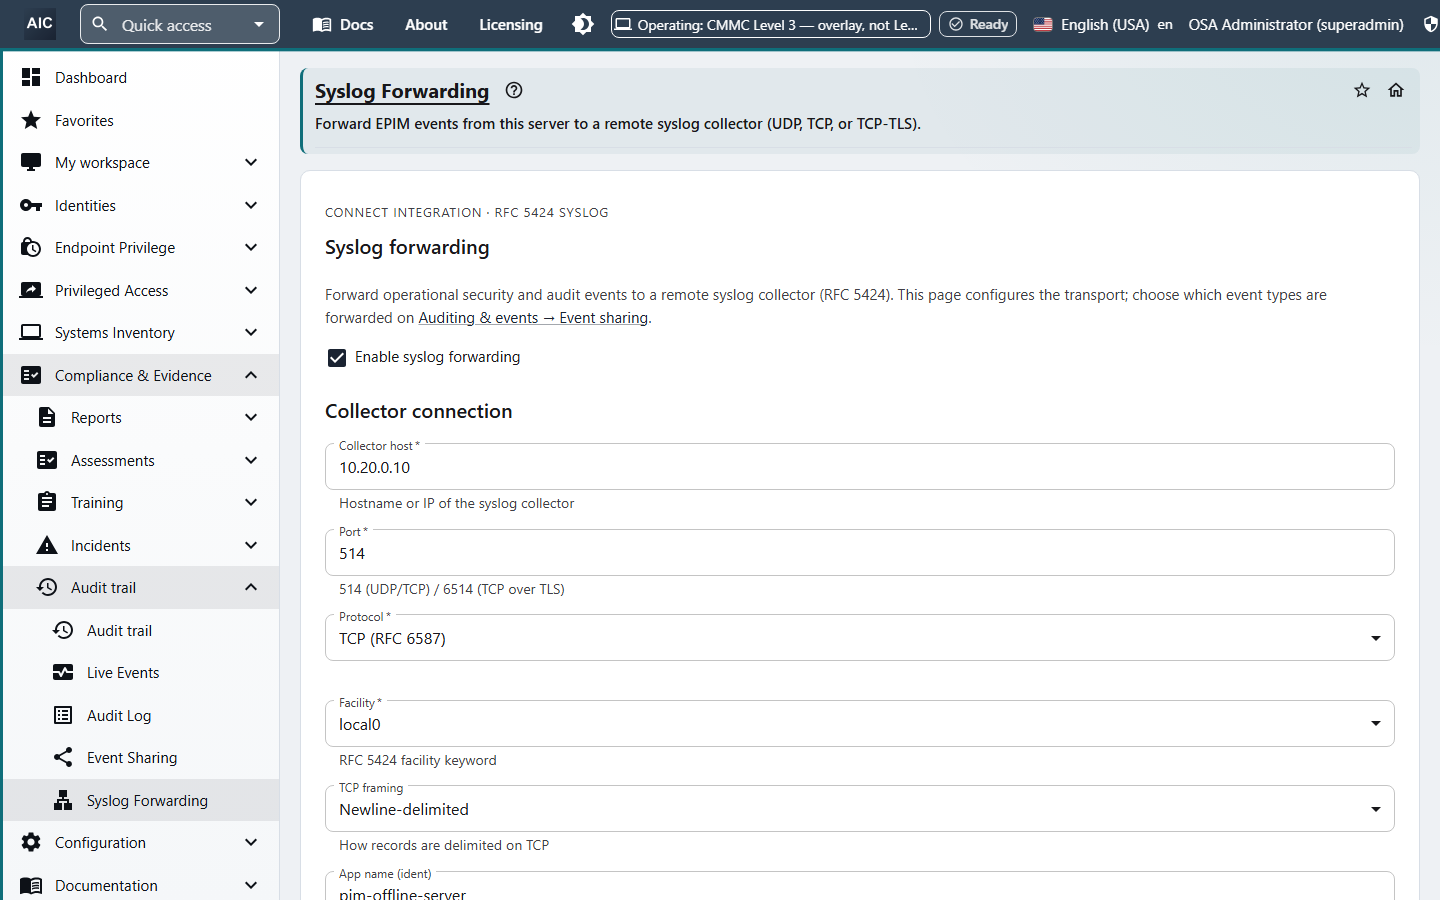Collapse the Audit trail group chevron
The image size is (1440, 900).
(x=251, y=587)
